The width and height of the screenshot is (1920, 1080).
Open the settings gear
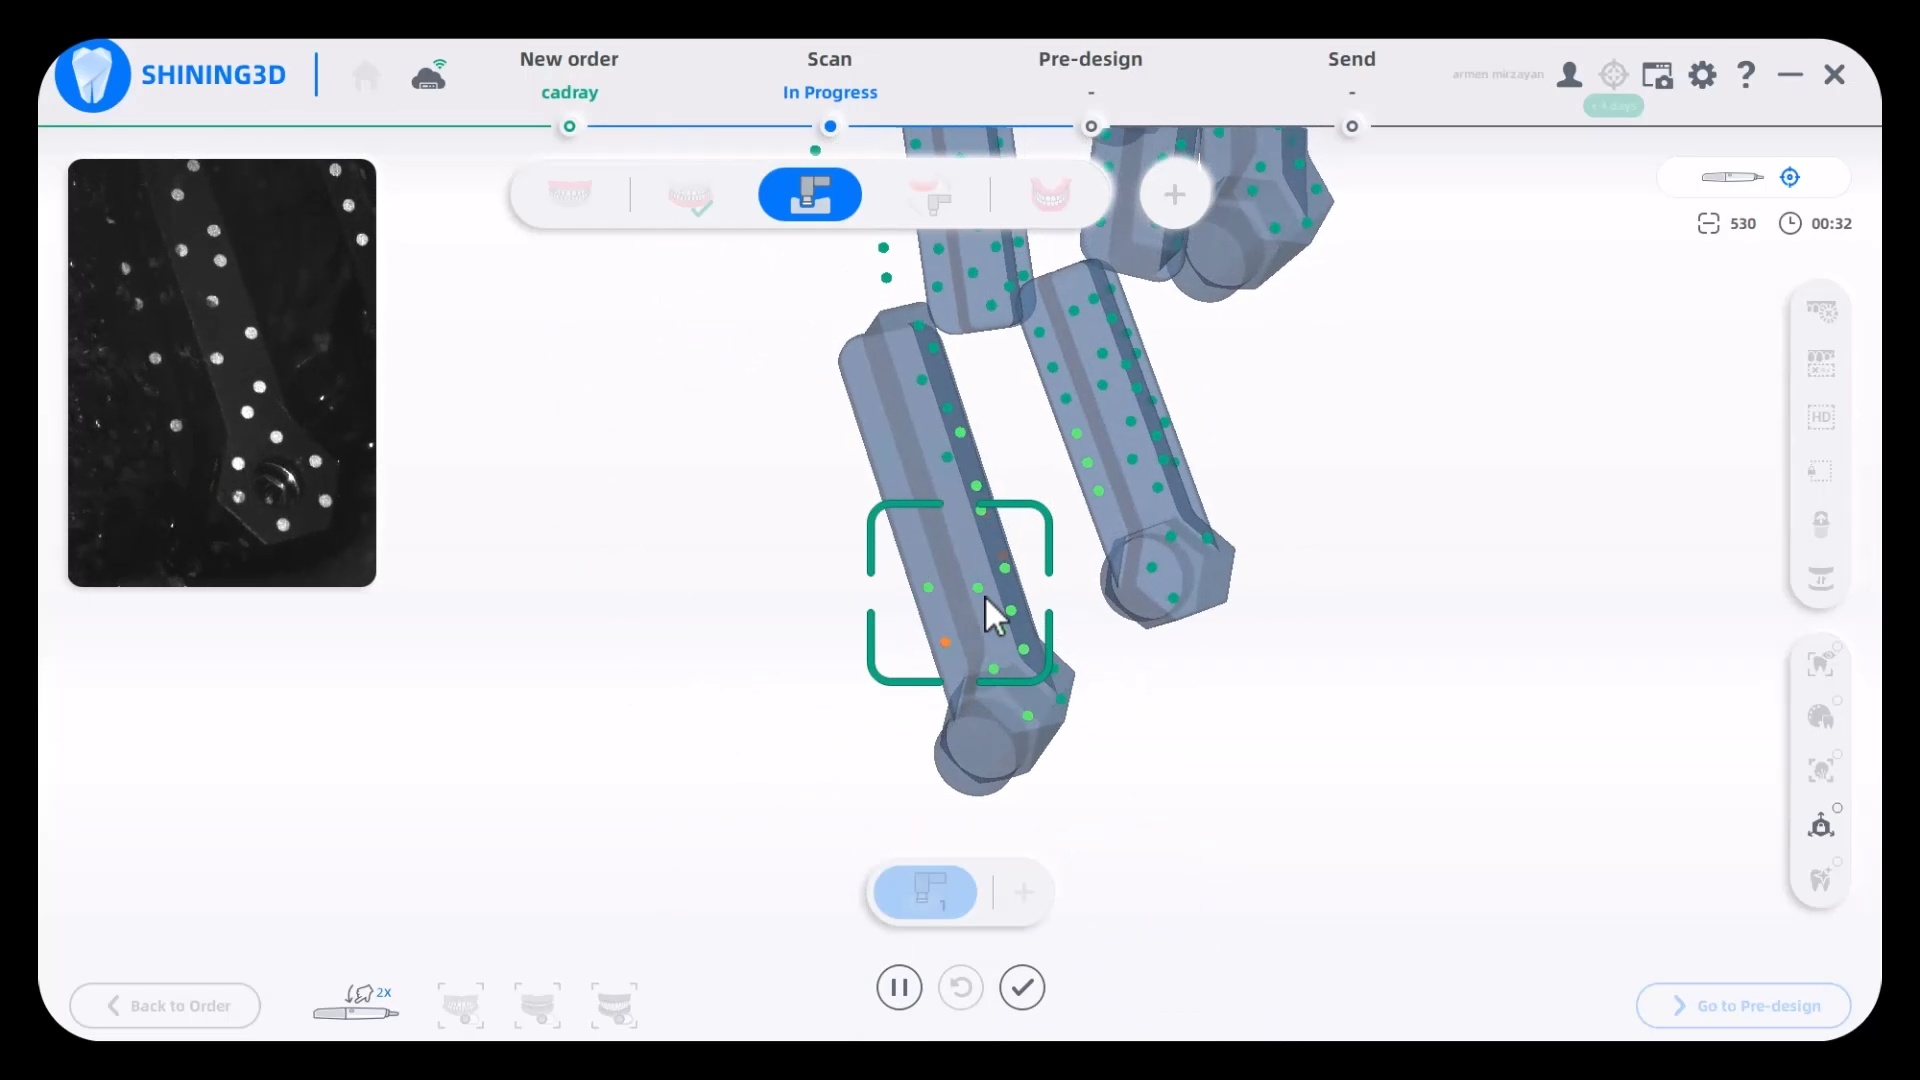pos(1702,75)
